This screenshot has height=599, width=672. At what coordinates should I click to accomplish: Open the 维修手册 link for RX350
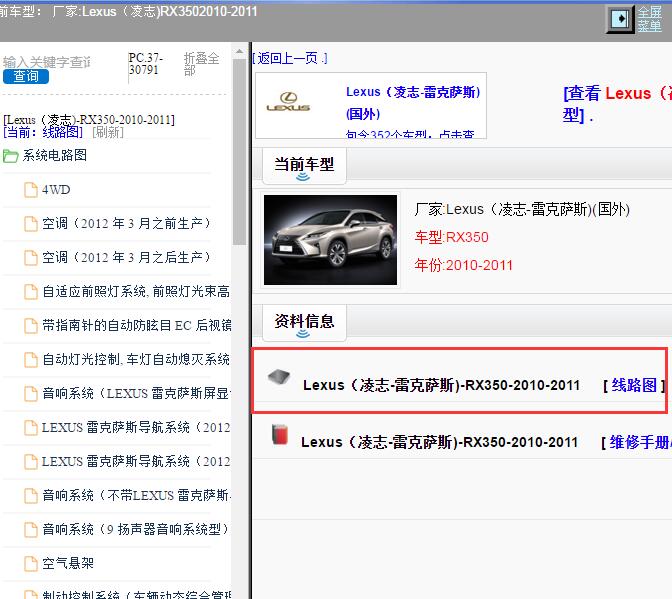point(640,442)
